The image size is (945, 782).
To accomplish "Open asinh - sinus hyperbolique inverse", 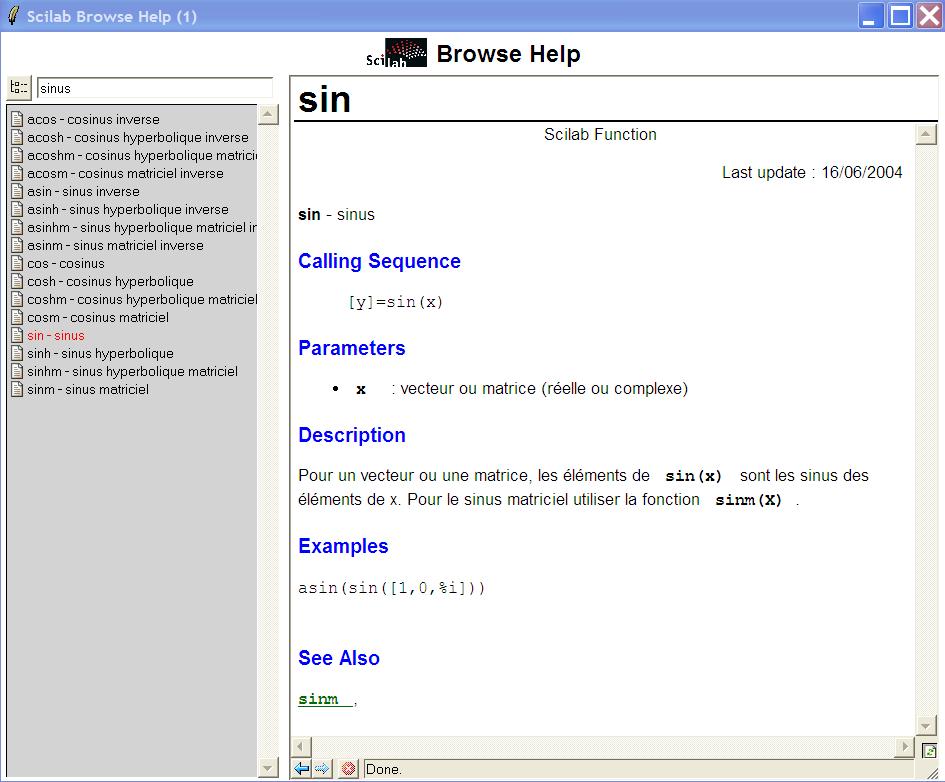I will click(128, 210).
